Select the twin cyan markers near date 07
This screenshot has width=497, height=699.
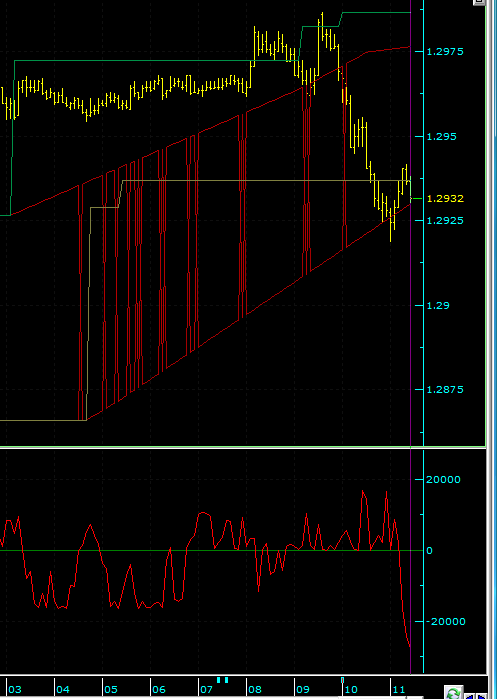[x=222, y=680]
